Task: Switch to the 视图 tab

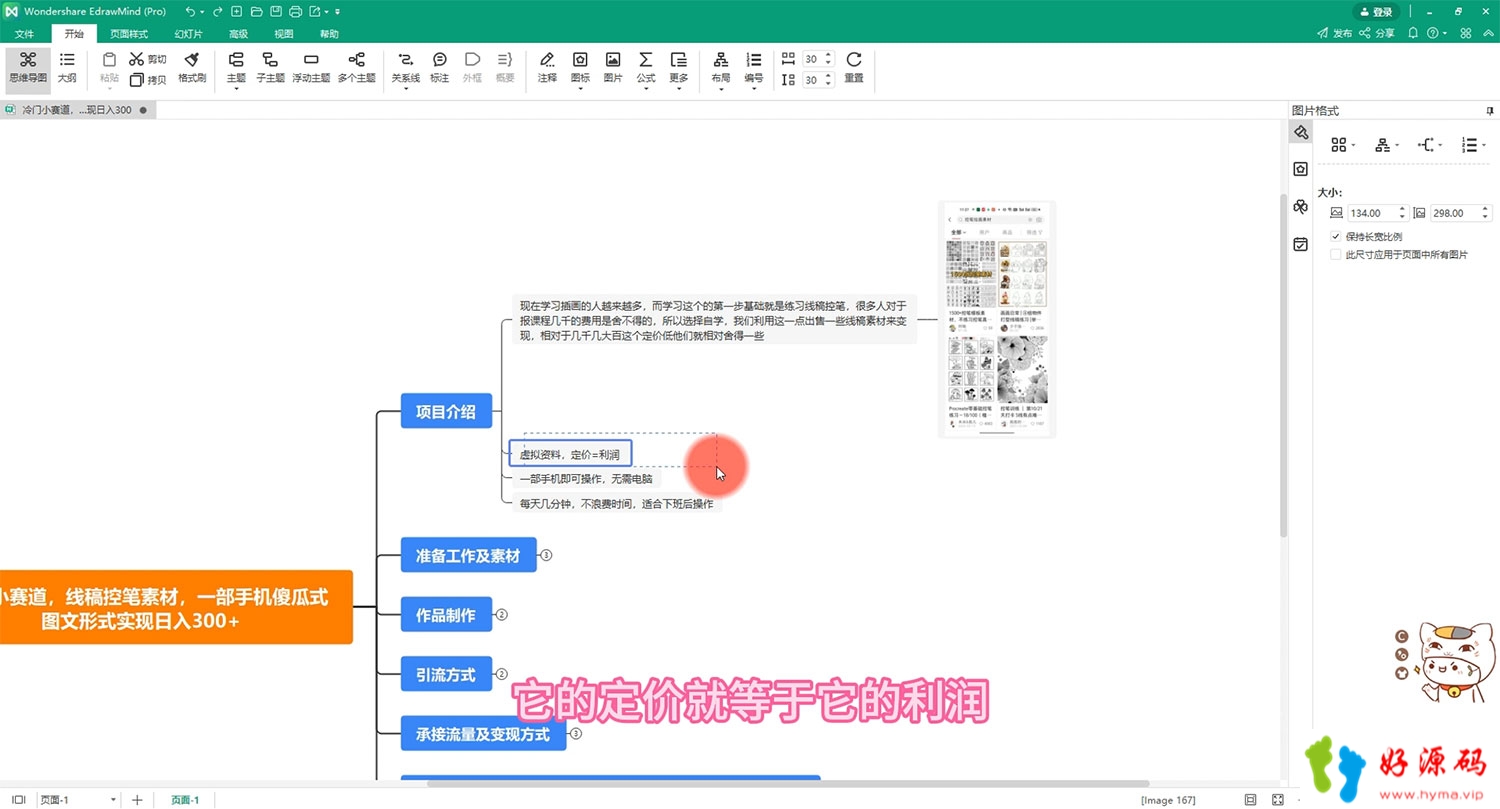Action: coord(284,34)
